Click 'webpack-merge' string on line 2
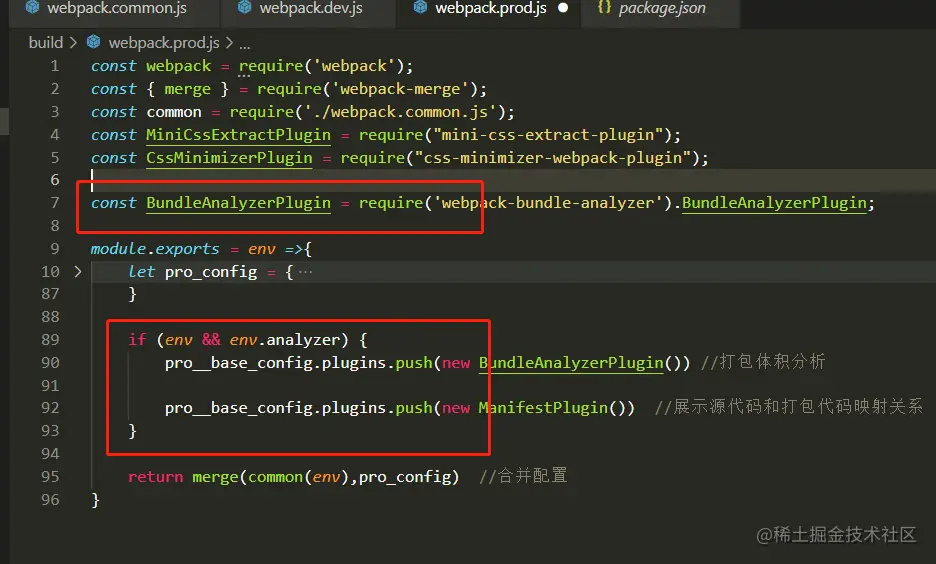The image size is (936, 564). pyautogui.click(x=400, y=89)
